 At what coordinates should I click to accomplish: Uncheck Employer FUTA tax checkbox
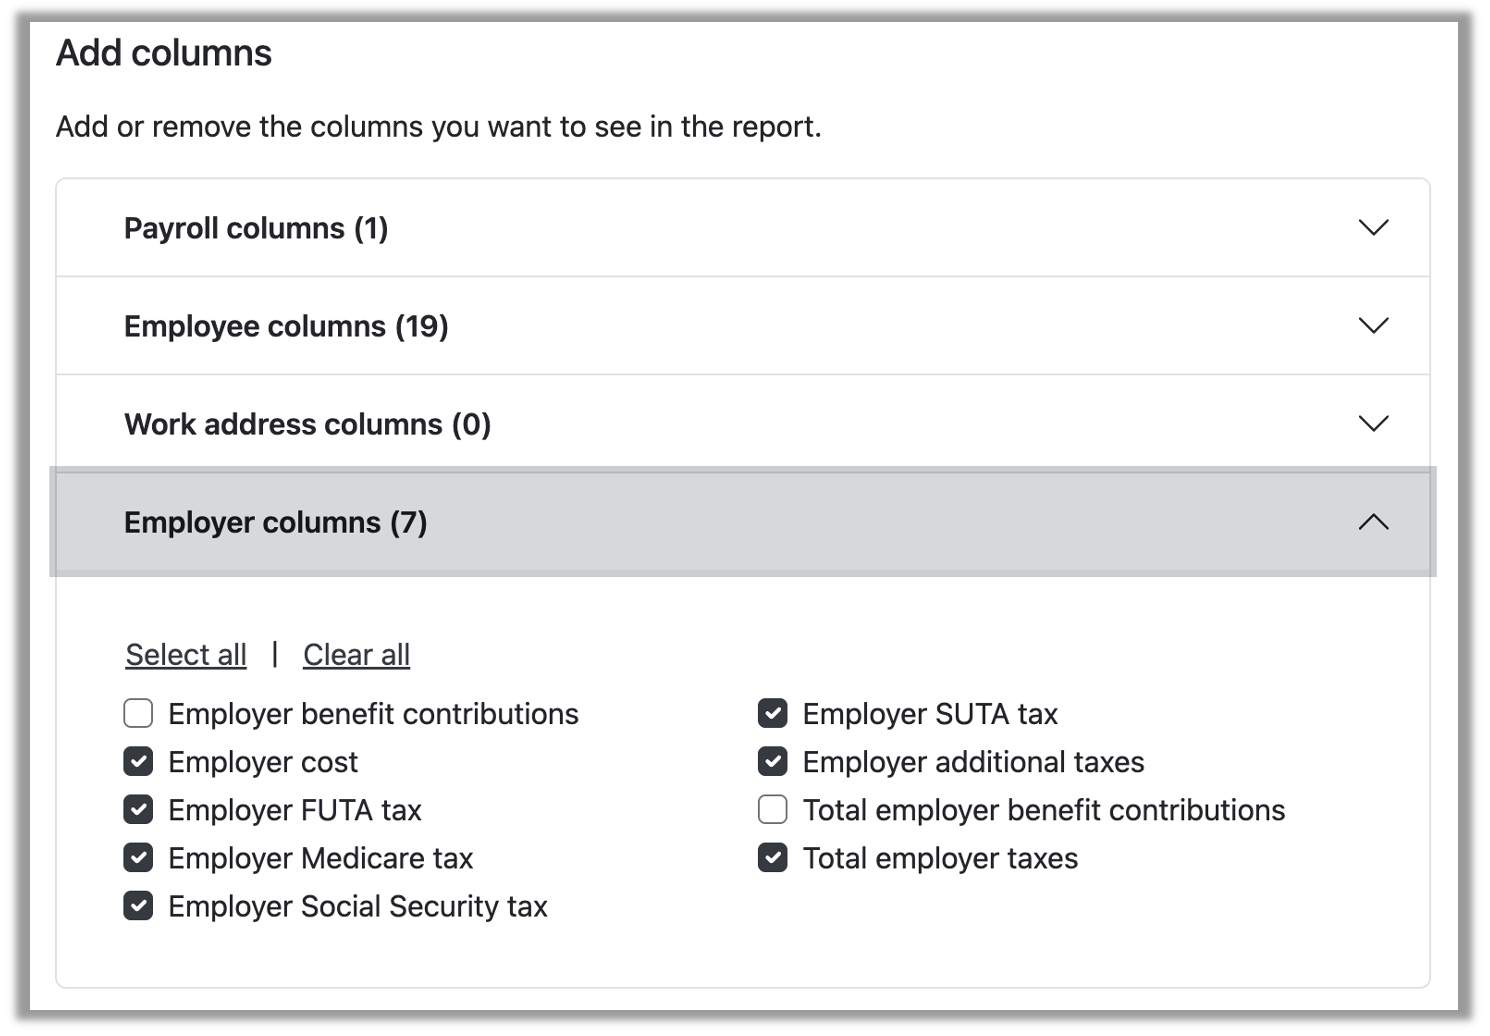point(138,810)
